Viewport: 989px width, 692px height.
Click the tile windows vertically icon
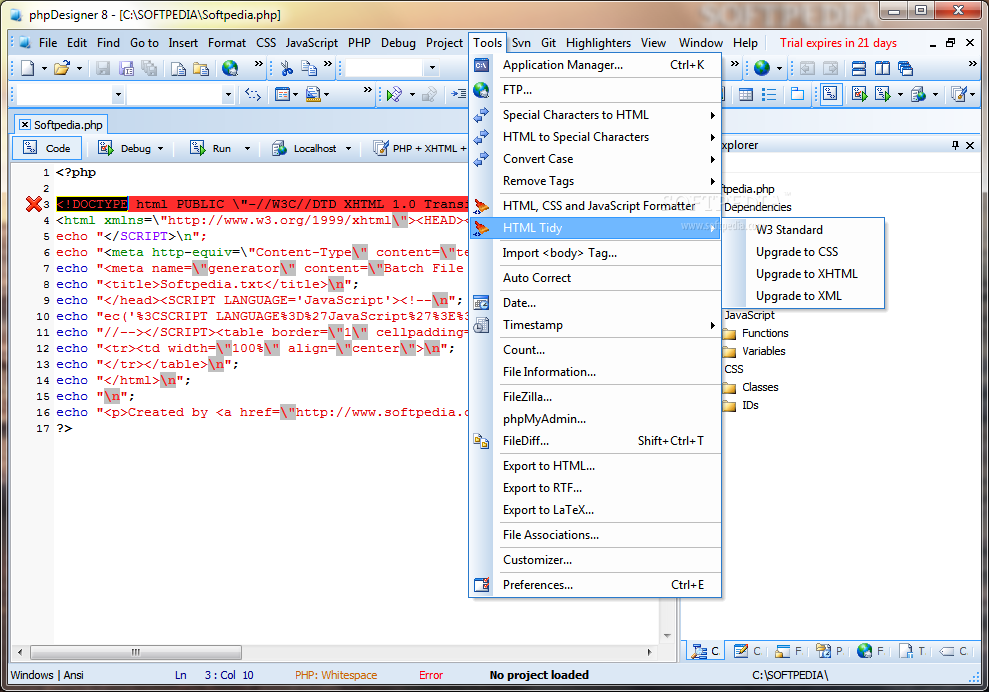pos(882,68)
